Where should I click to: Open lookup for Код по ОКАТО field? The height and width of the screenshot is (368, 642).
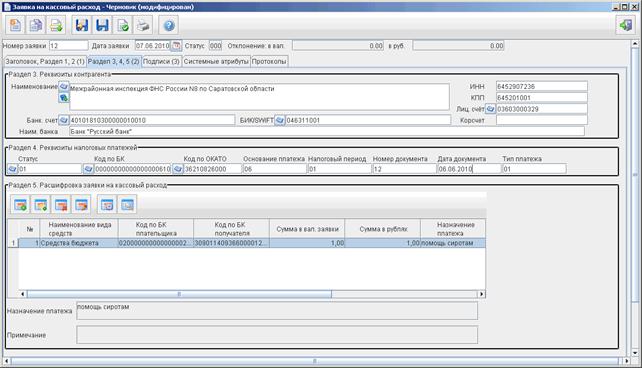[x=178, y=169]
